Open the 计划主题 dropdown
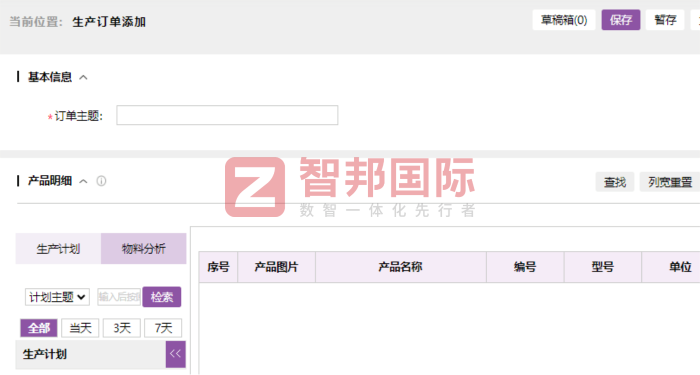This screenshot has height=375, width=700. tap(57, 297)
